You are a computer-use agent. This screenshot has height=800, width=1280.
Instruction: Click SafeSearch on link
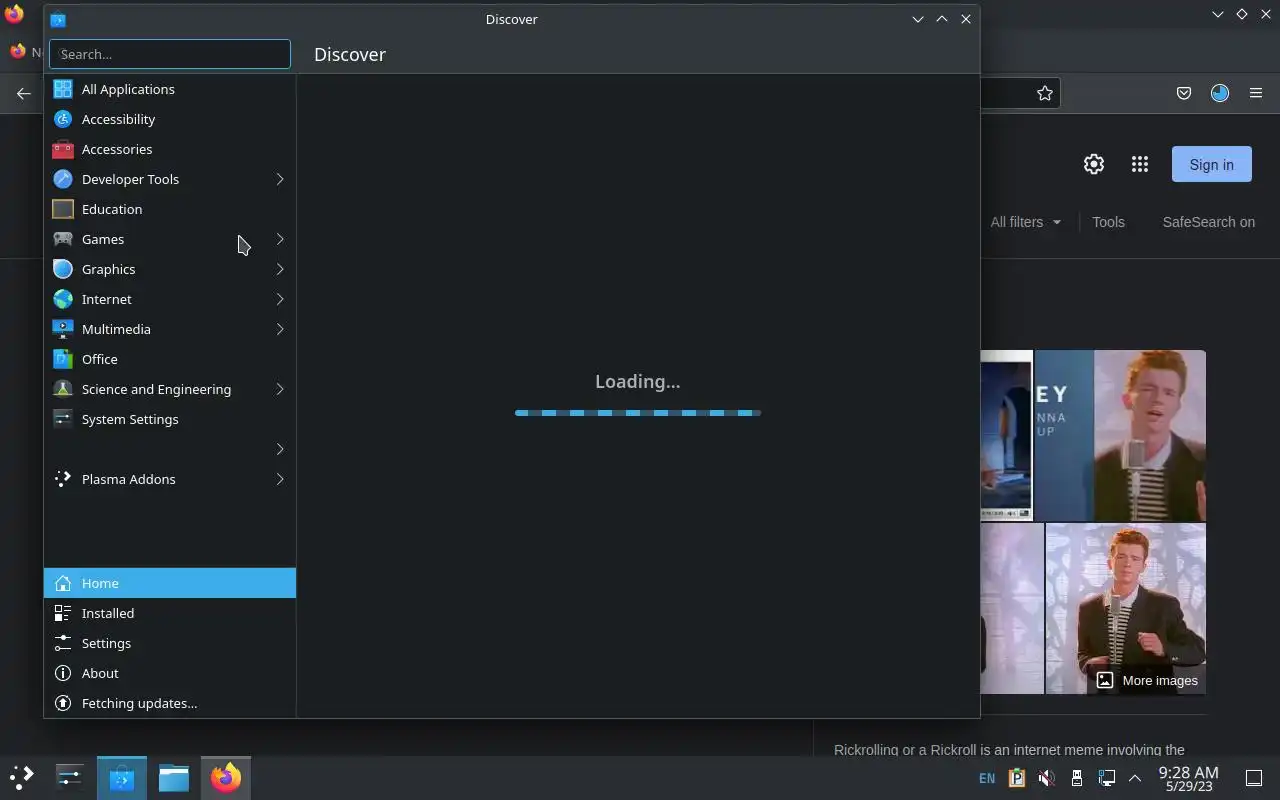coord(1208,222)
